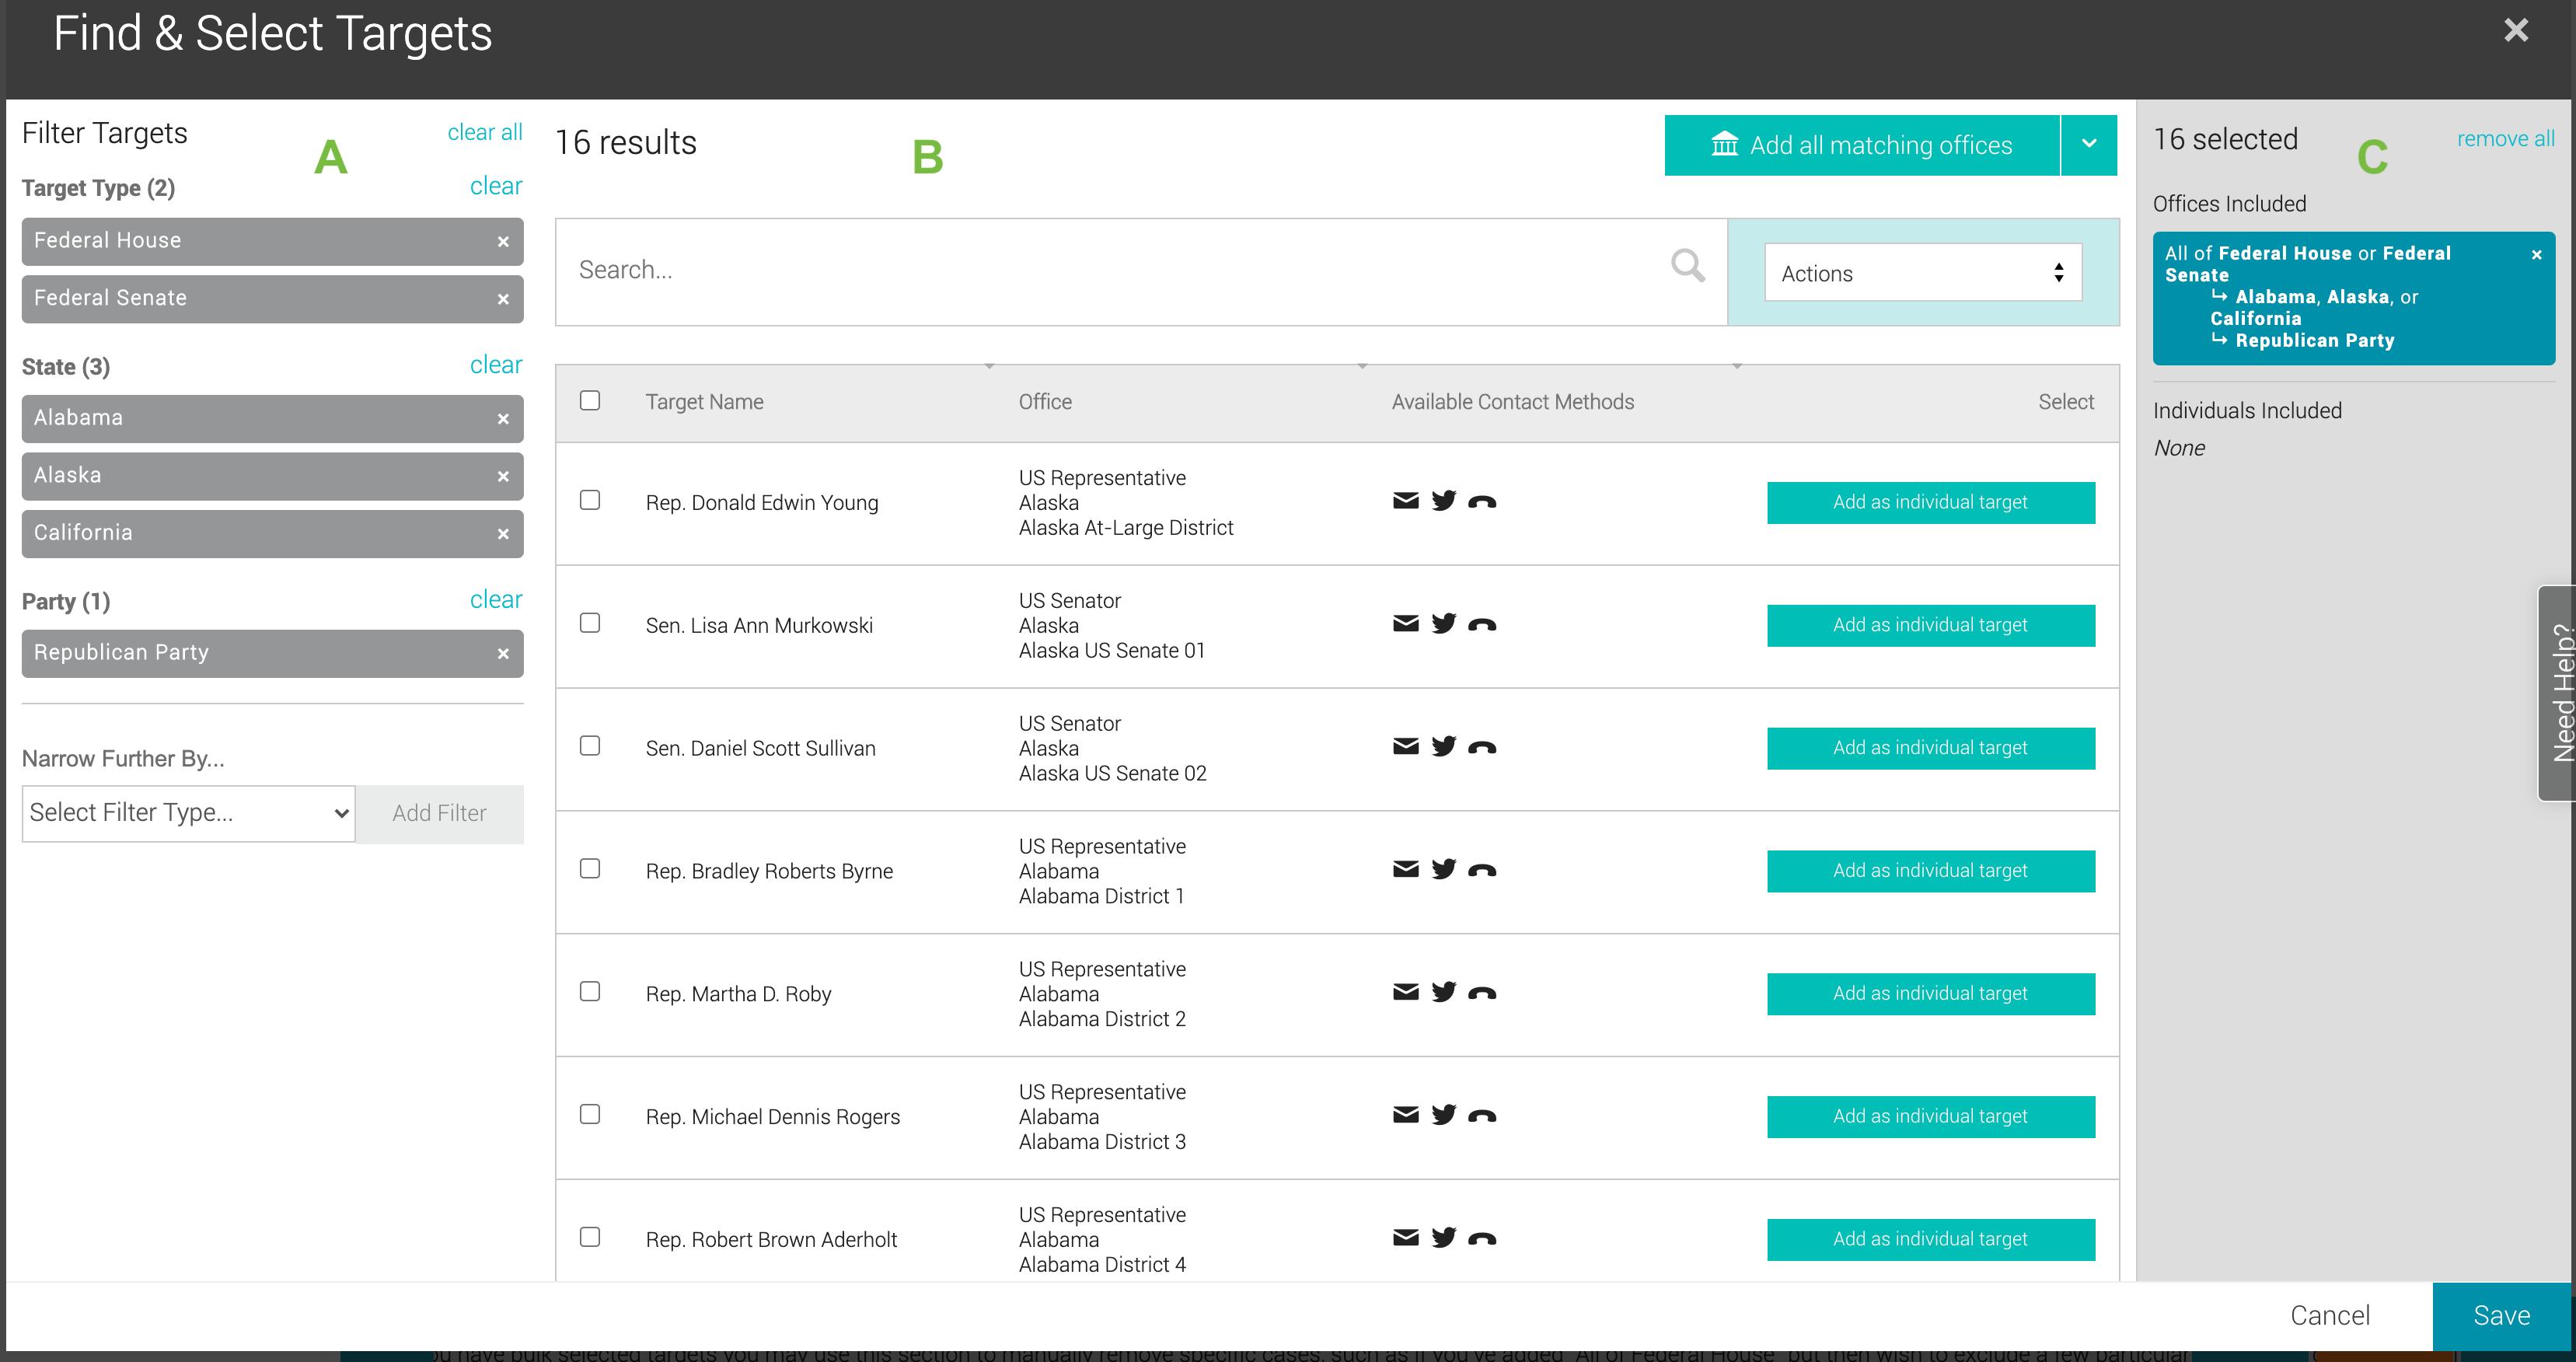
Task: Remove the Republican Party filter tag
Action: [x=503, y=654]
